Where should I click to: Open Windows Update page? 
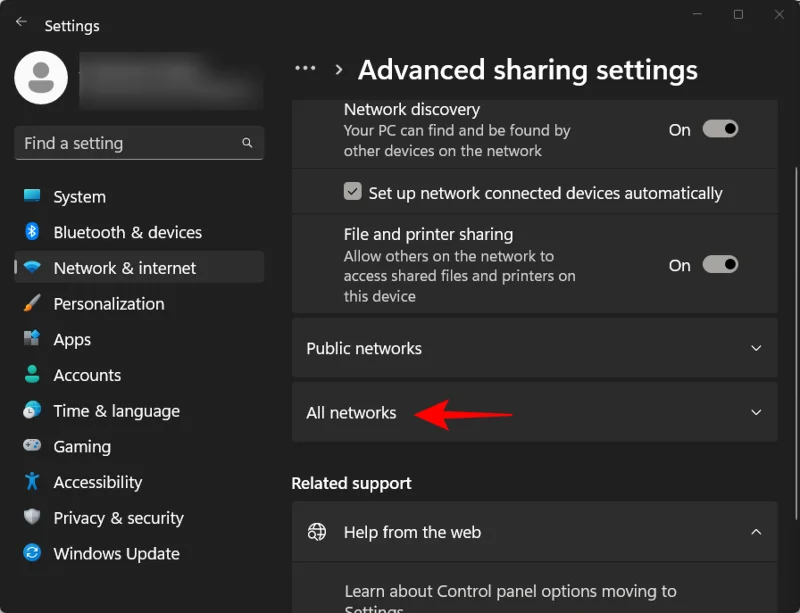pos(139,554)
